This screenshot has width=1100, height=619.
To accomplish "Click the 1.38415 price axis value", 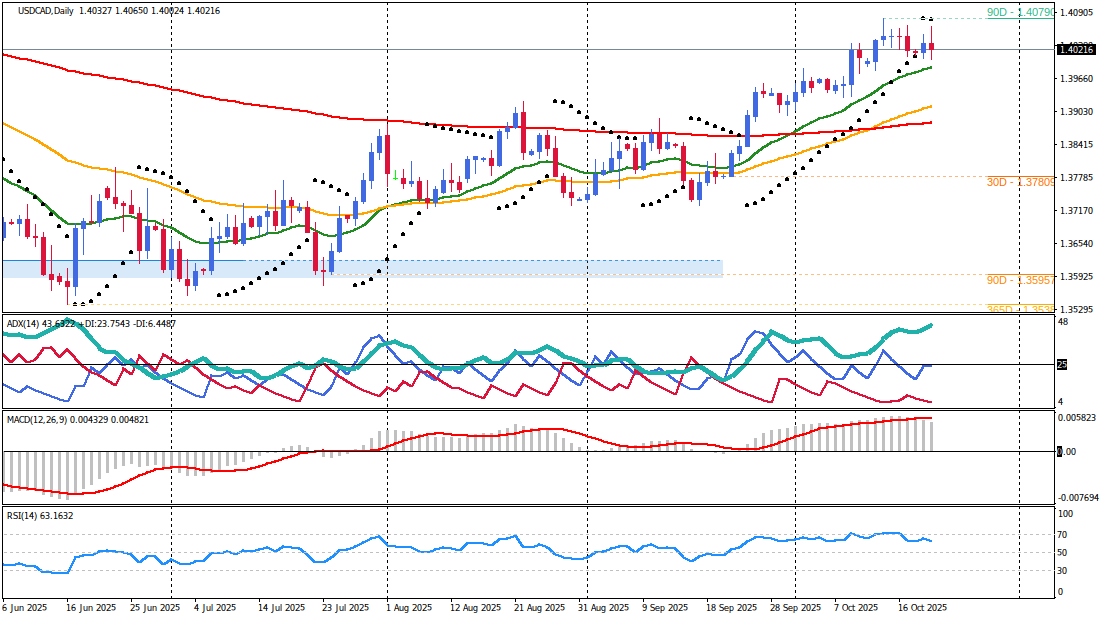I will point(1079,145).
